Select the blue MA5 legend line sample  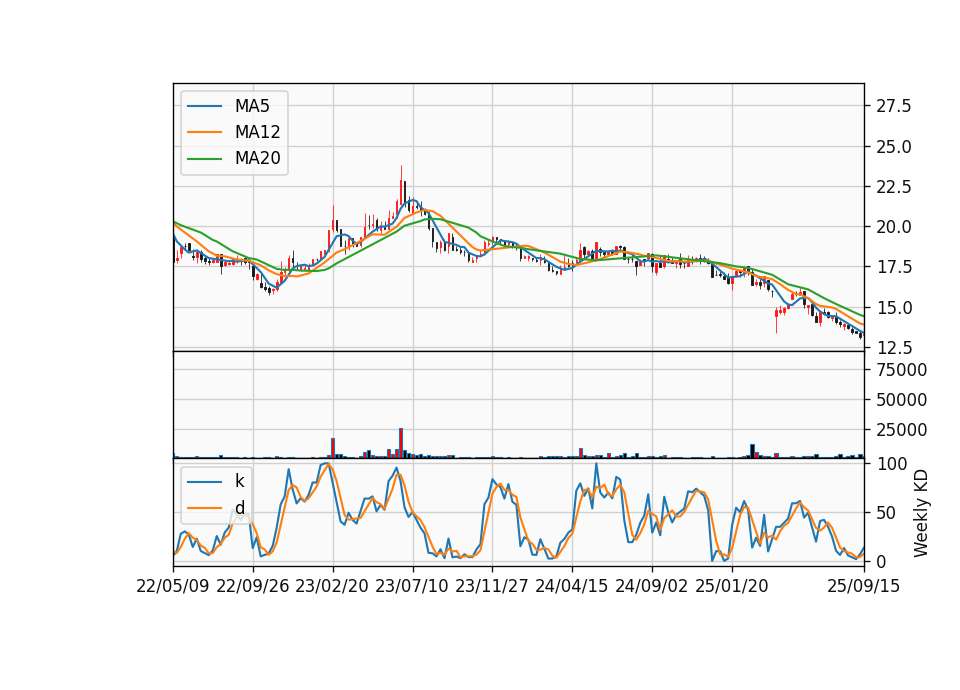tap(204, 107)
